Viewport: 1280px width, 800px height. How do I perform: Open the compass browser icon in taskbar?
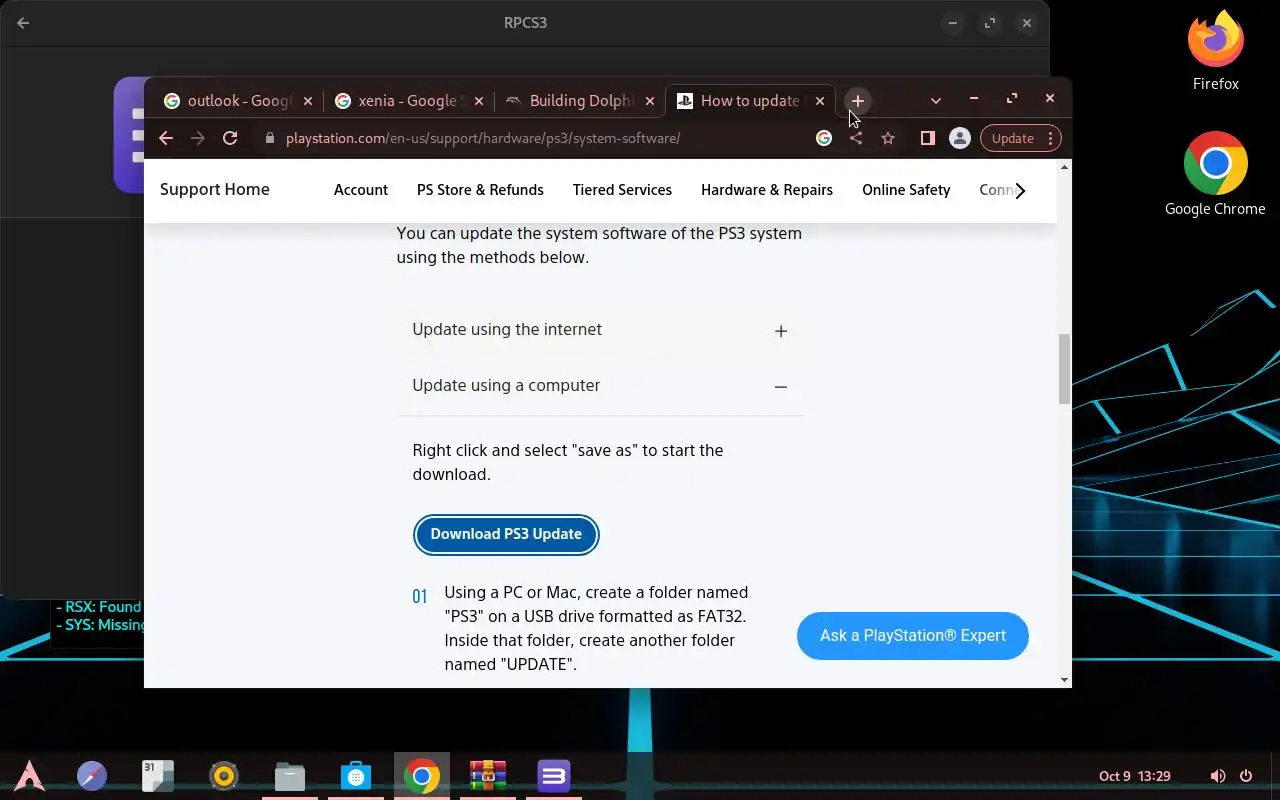pyautogui.click(x=92, y=776)
